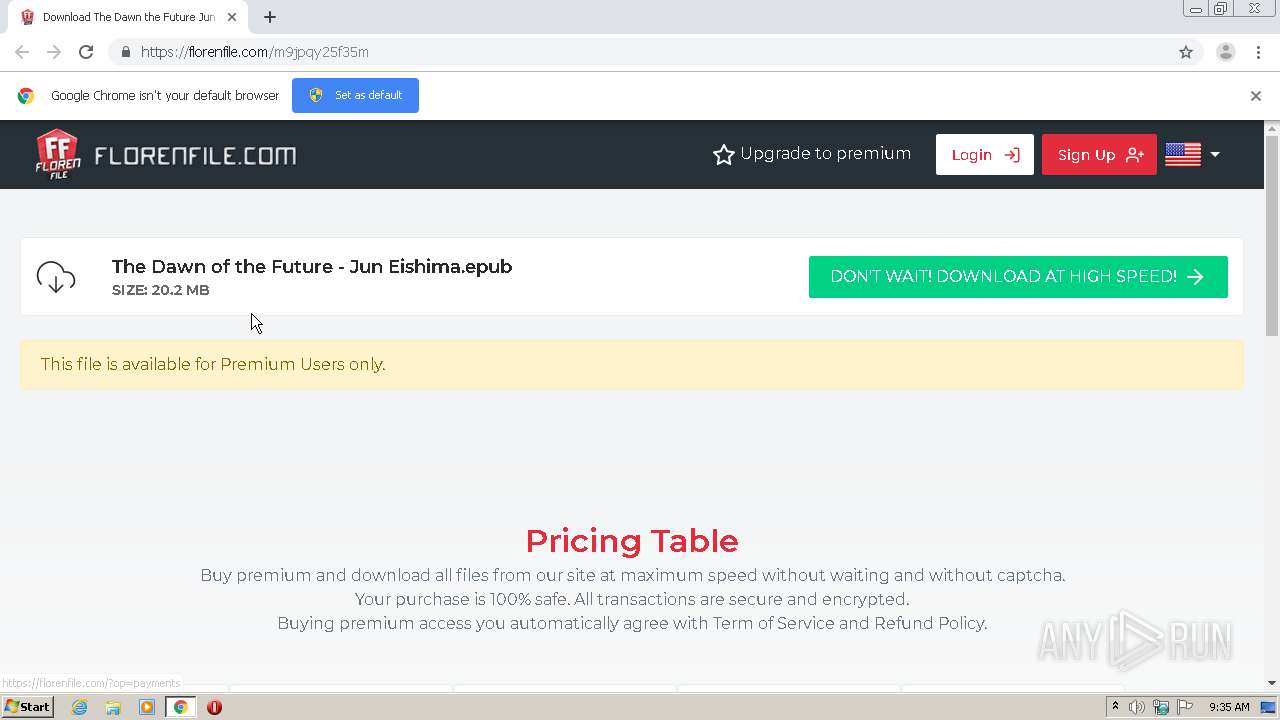Open a new browser tab
The image size is (1280, 720).
270,17
